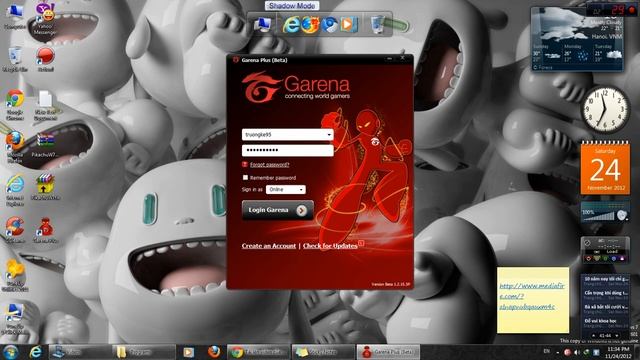Open the media player taskbar icon
640x360 pixels.
click(188, 352)
